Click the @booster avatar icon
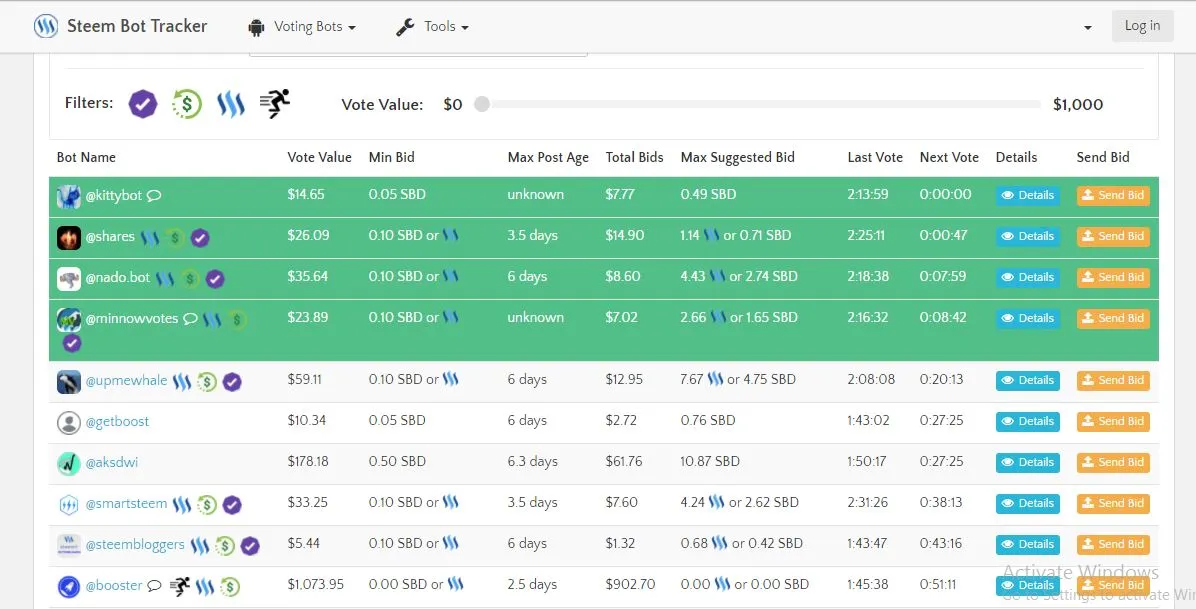Screen dimensions: 1196x609 click(69, 587)
